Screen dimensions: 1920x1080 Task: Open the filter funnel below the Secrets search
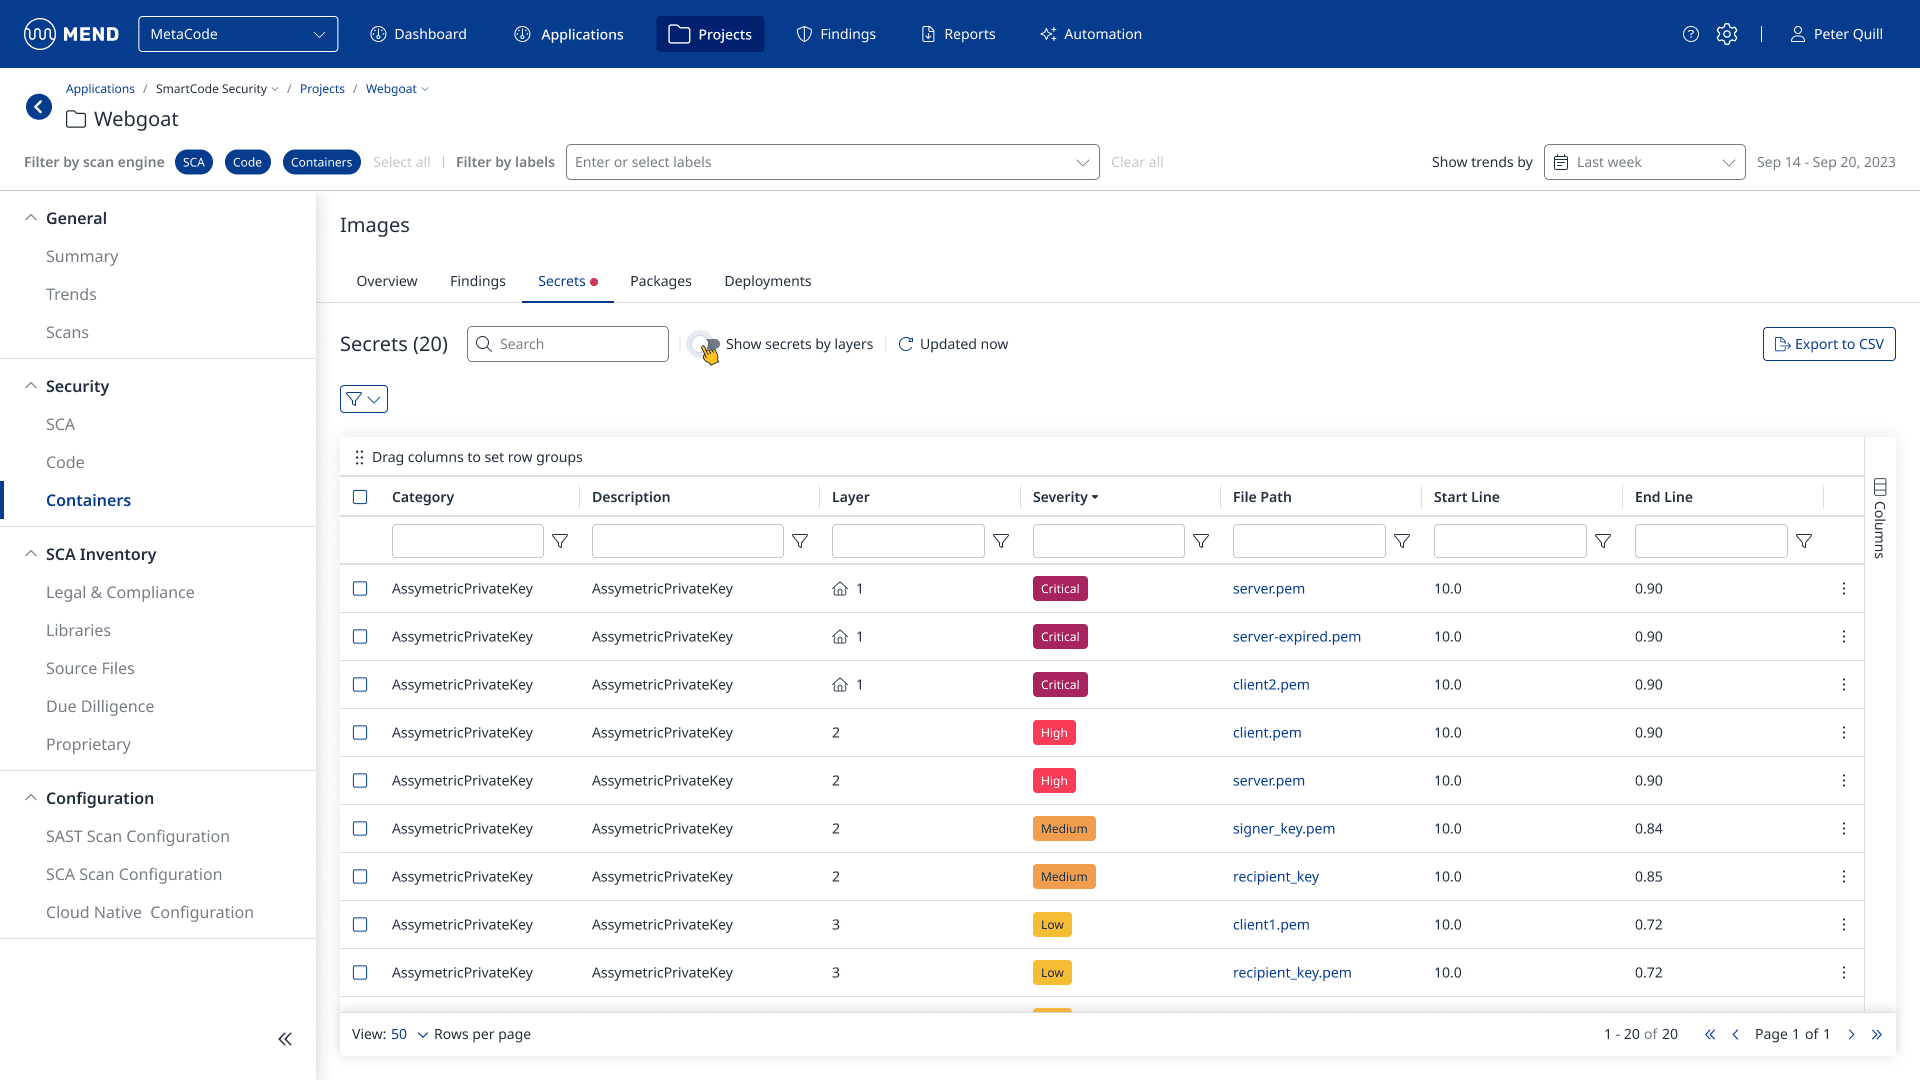click(x=363, y=399)
